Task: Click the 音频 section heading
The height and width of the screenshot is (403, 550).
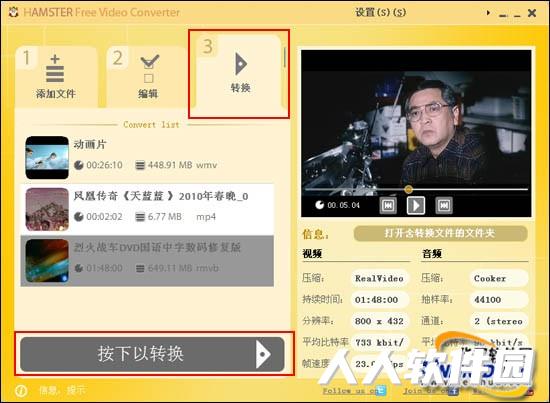Action: [432, 254]
